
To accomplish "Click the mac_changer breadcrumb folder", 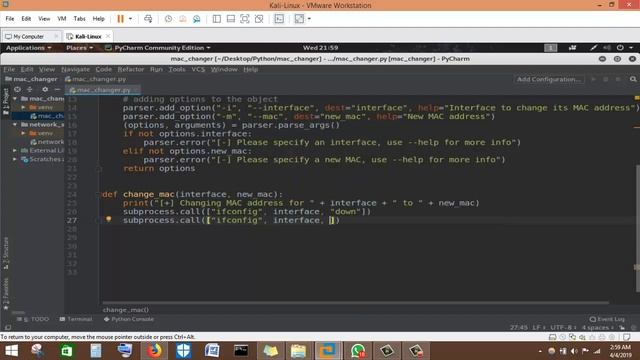I will coord(31,79).
